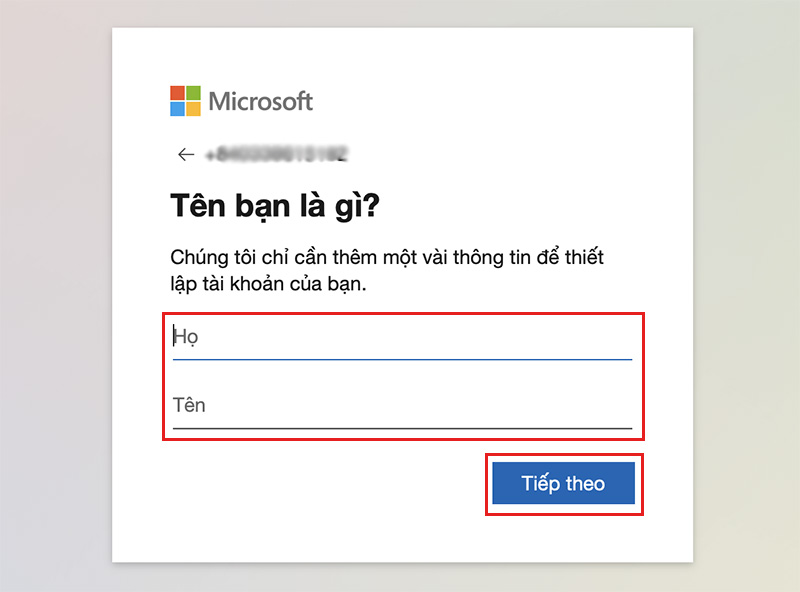Screen dimensions: 800x592
Task: Click the blue underline of the Họ field
Action: (402, 359)
